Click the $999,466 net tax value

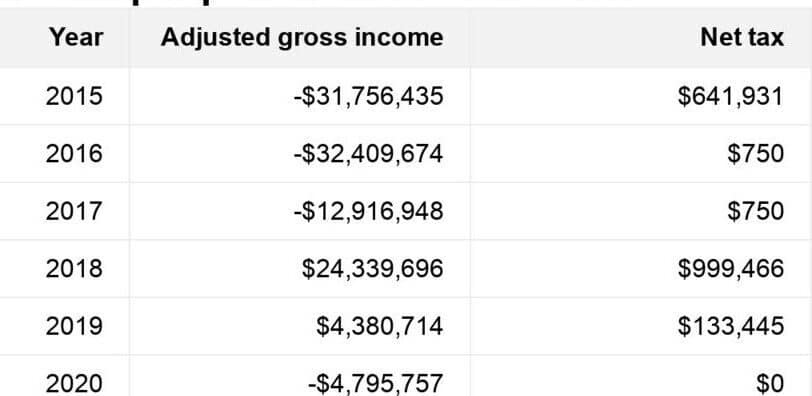click(x=731, y=269)
